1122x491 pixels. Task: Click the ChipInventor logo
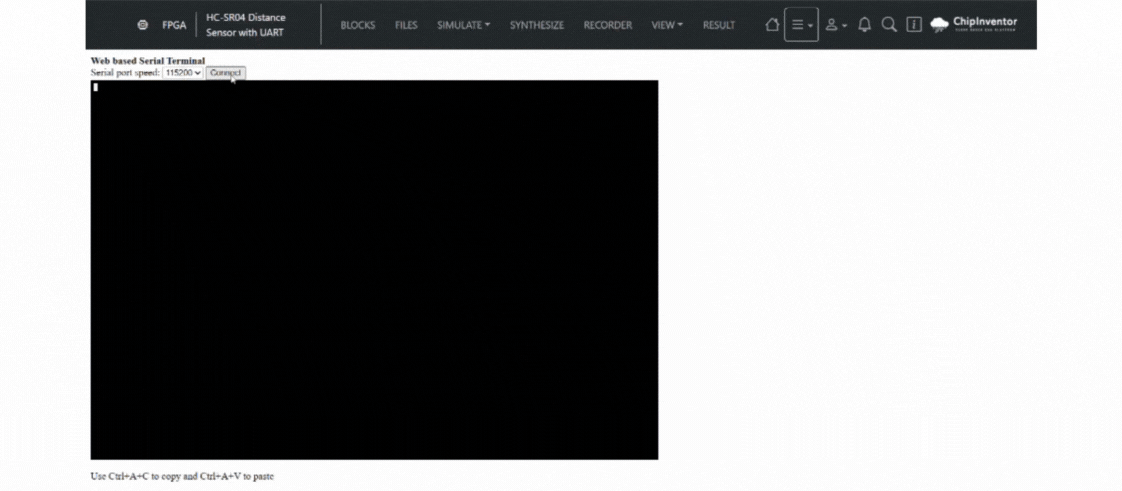click(973, 24)
